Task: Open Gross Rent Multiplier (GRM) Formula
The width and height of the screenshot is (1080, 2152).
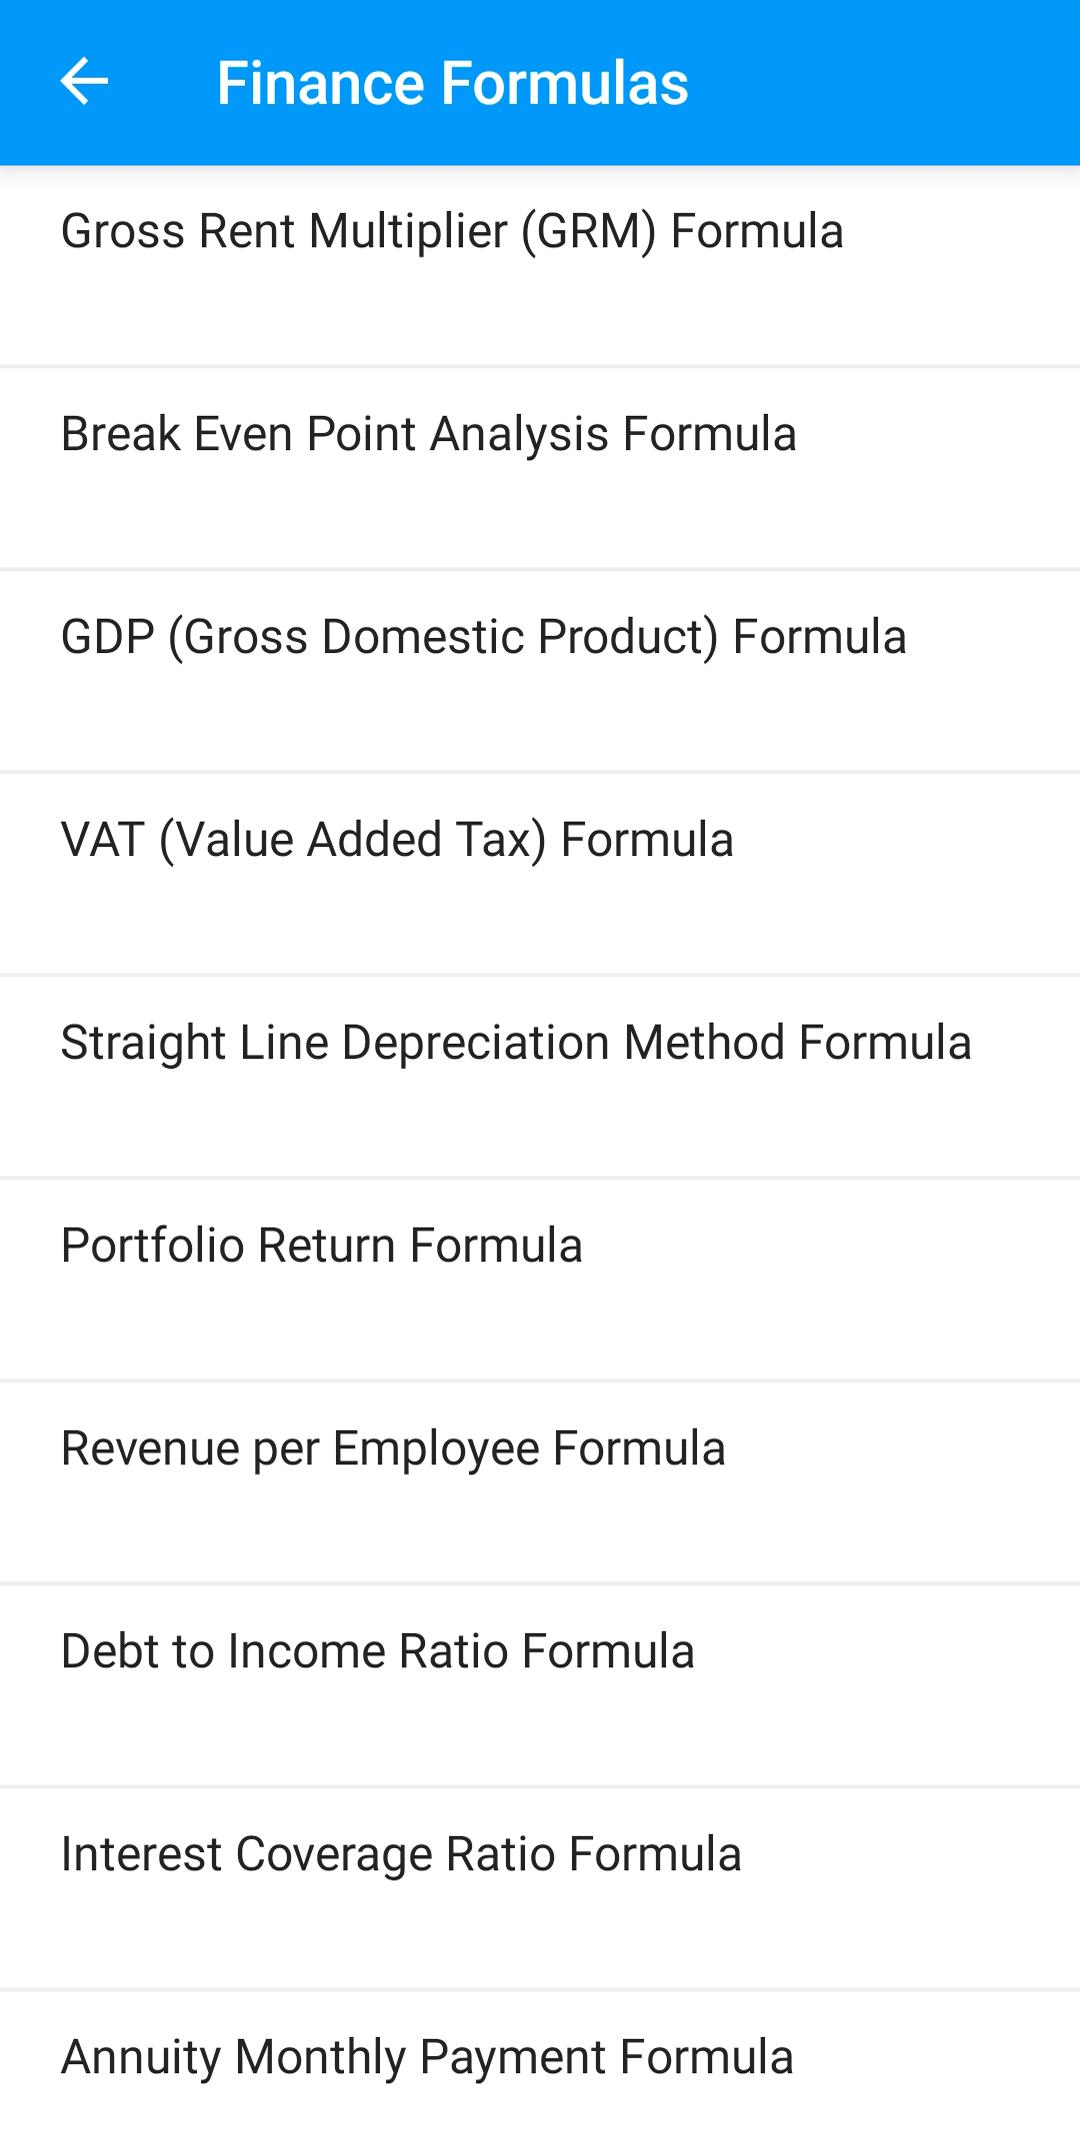Action: click(x=452, y=232)
